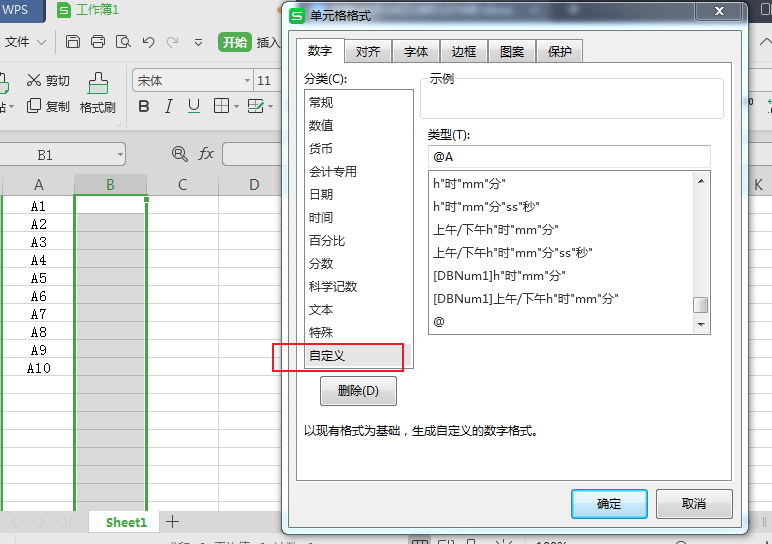Select 数值 in category list
772x544 pixels.
tap(358, 126)
